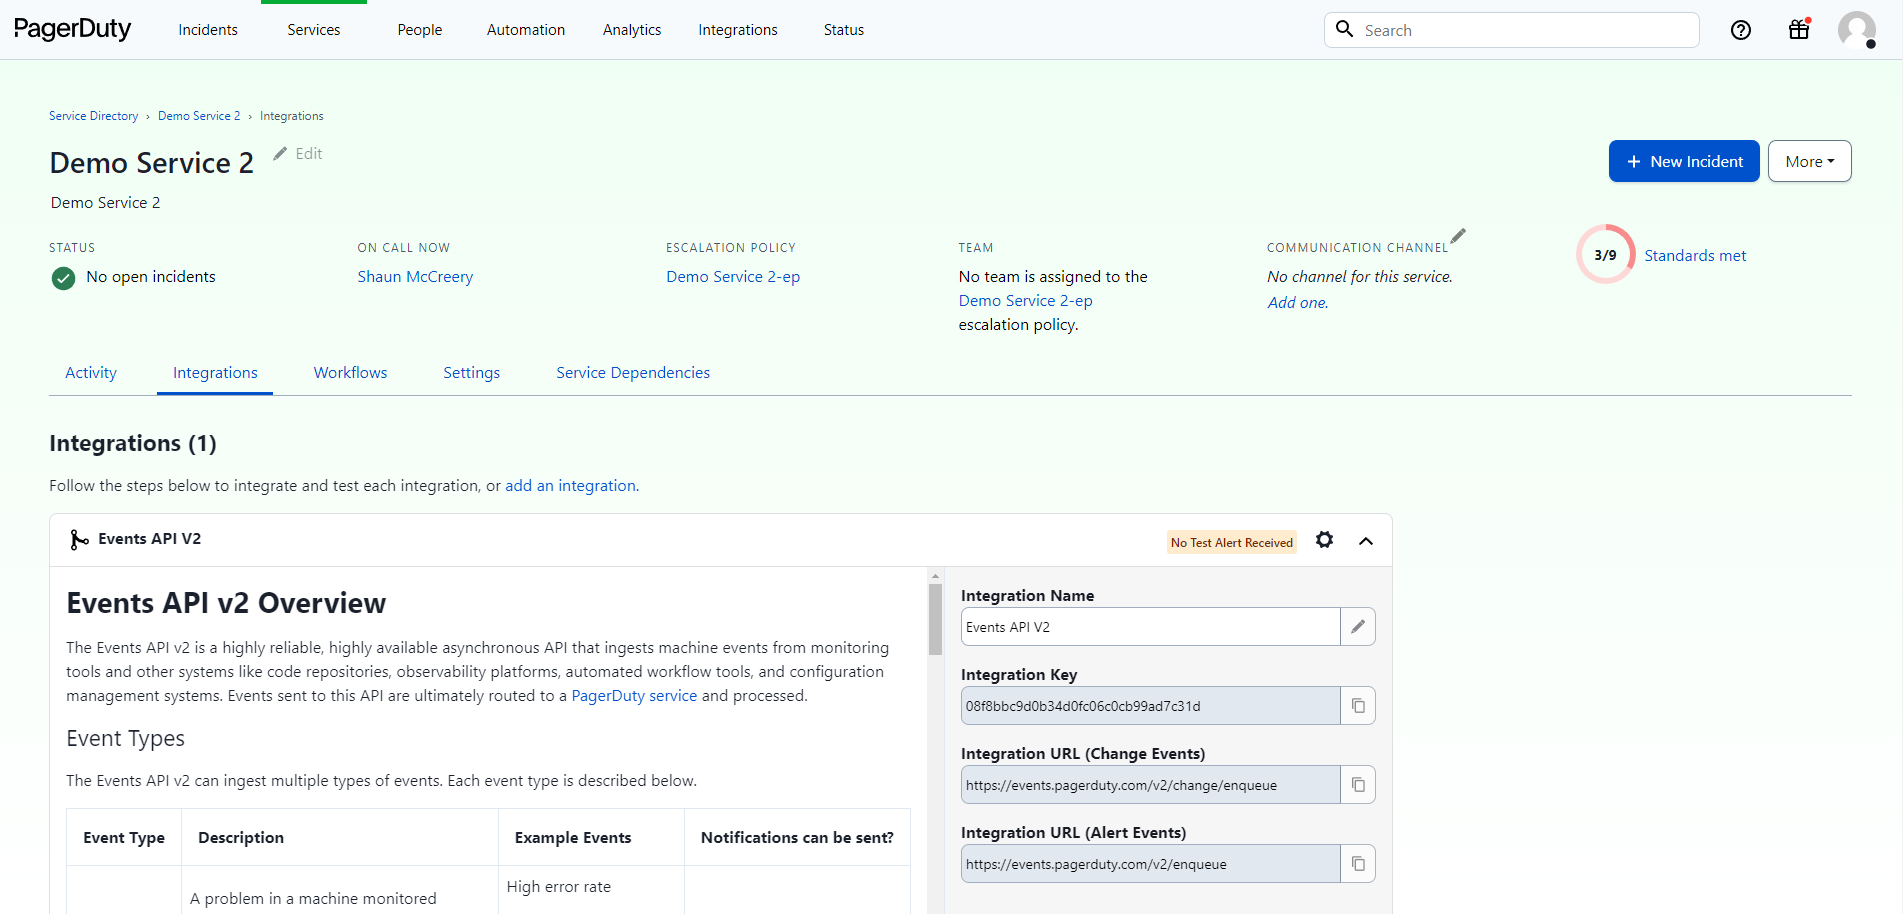
Task: Open the gift what's new icon
Action: pyautogui.click(x=1799, y=29)
